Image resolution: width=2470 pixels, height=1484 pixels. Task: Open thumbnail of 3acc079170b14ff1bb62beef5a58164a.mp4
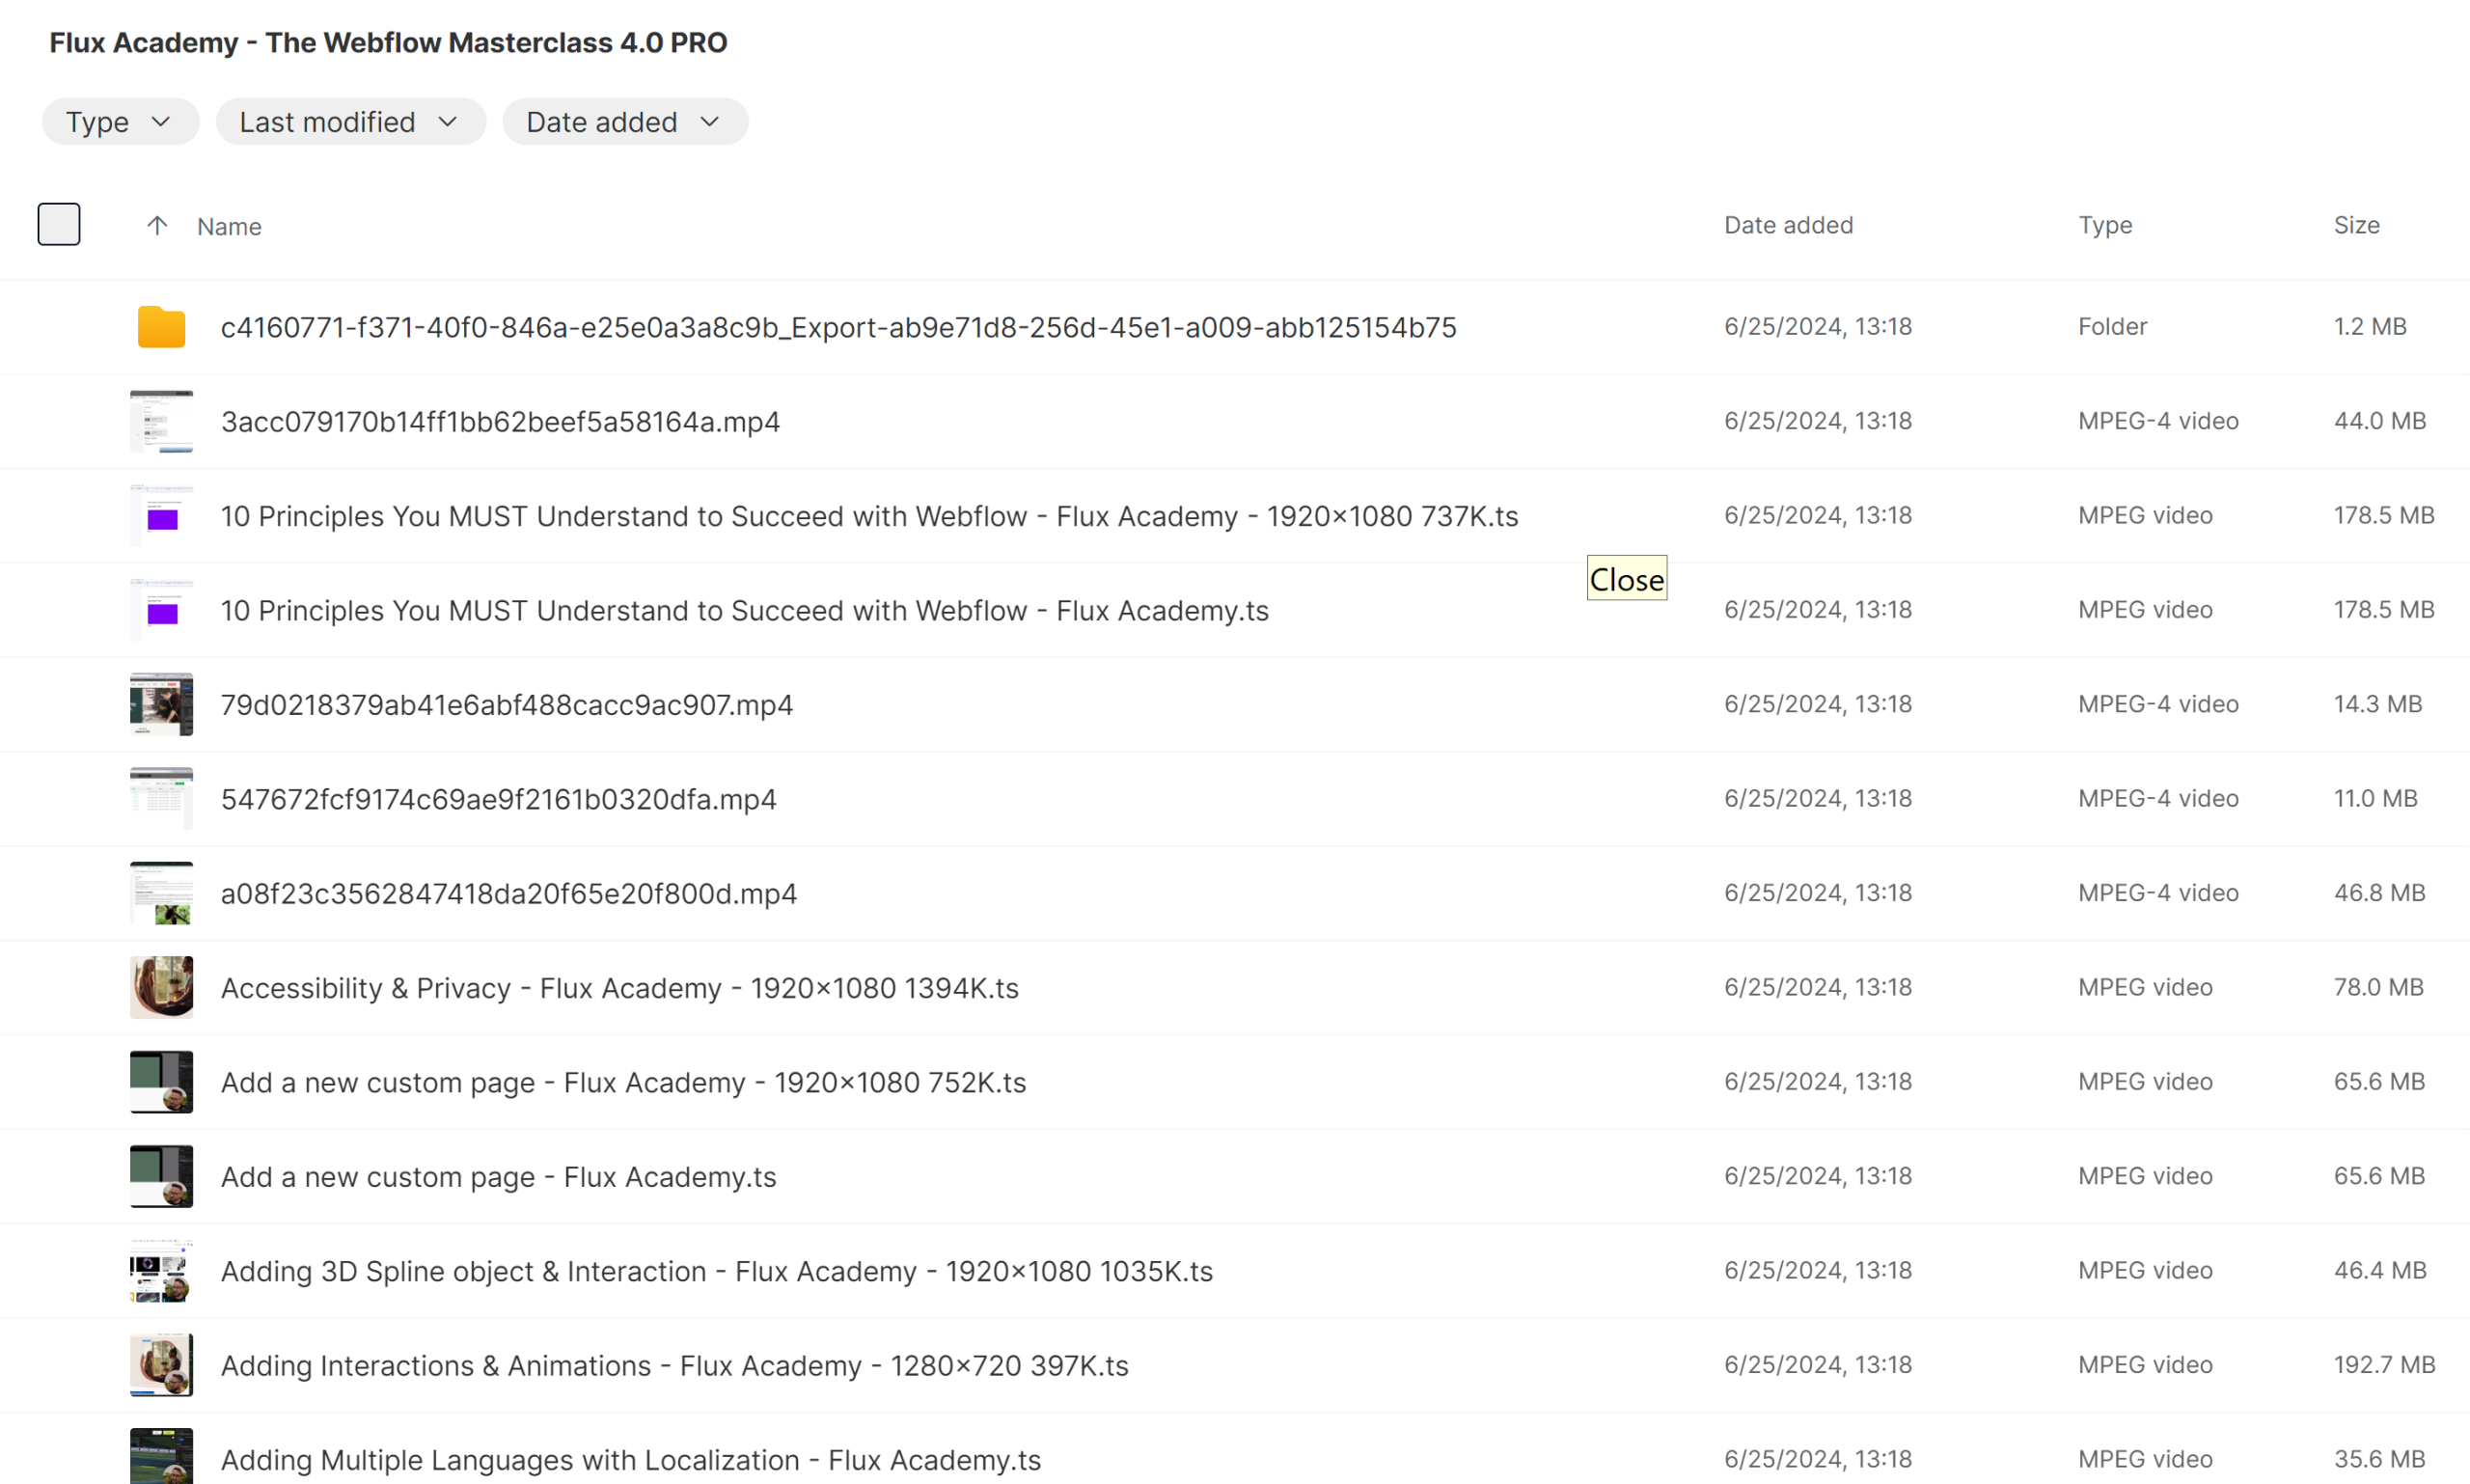[x=161, y=422]
